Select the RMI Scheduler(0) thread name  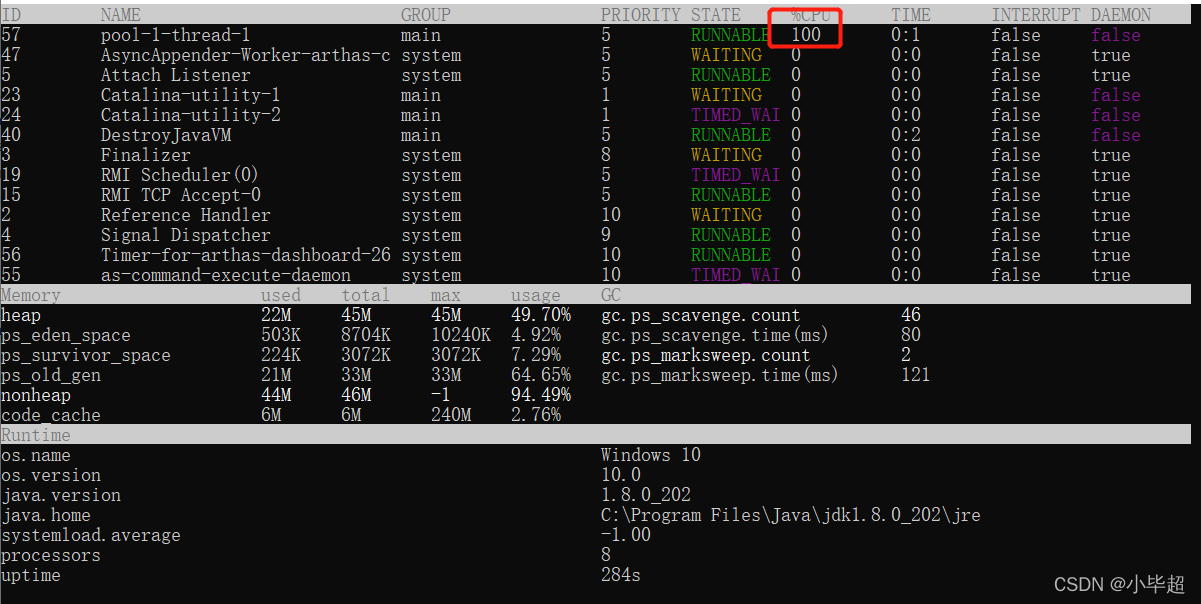click(x=180, y=175)
